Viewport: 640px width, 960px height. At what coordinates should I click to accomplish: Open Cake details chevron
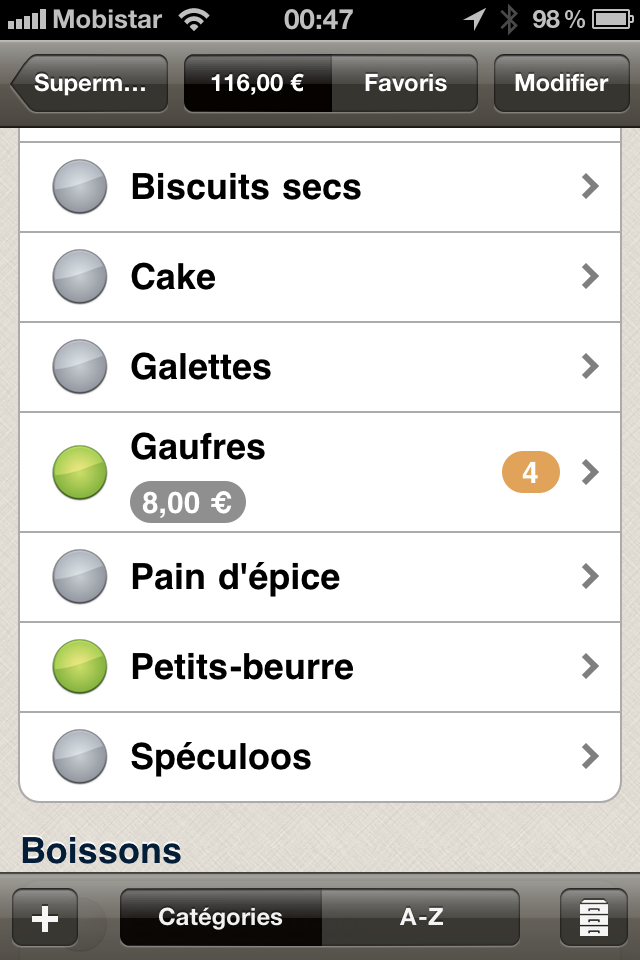tap(590, 277)
